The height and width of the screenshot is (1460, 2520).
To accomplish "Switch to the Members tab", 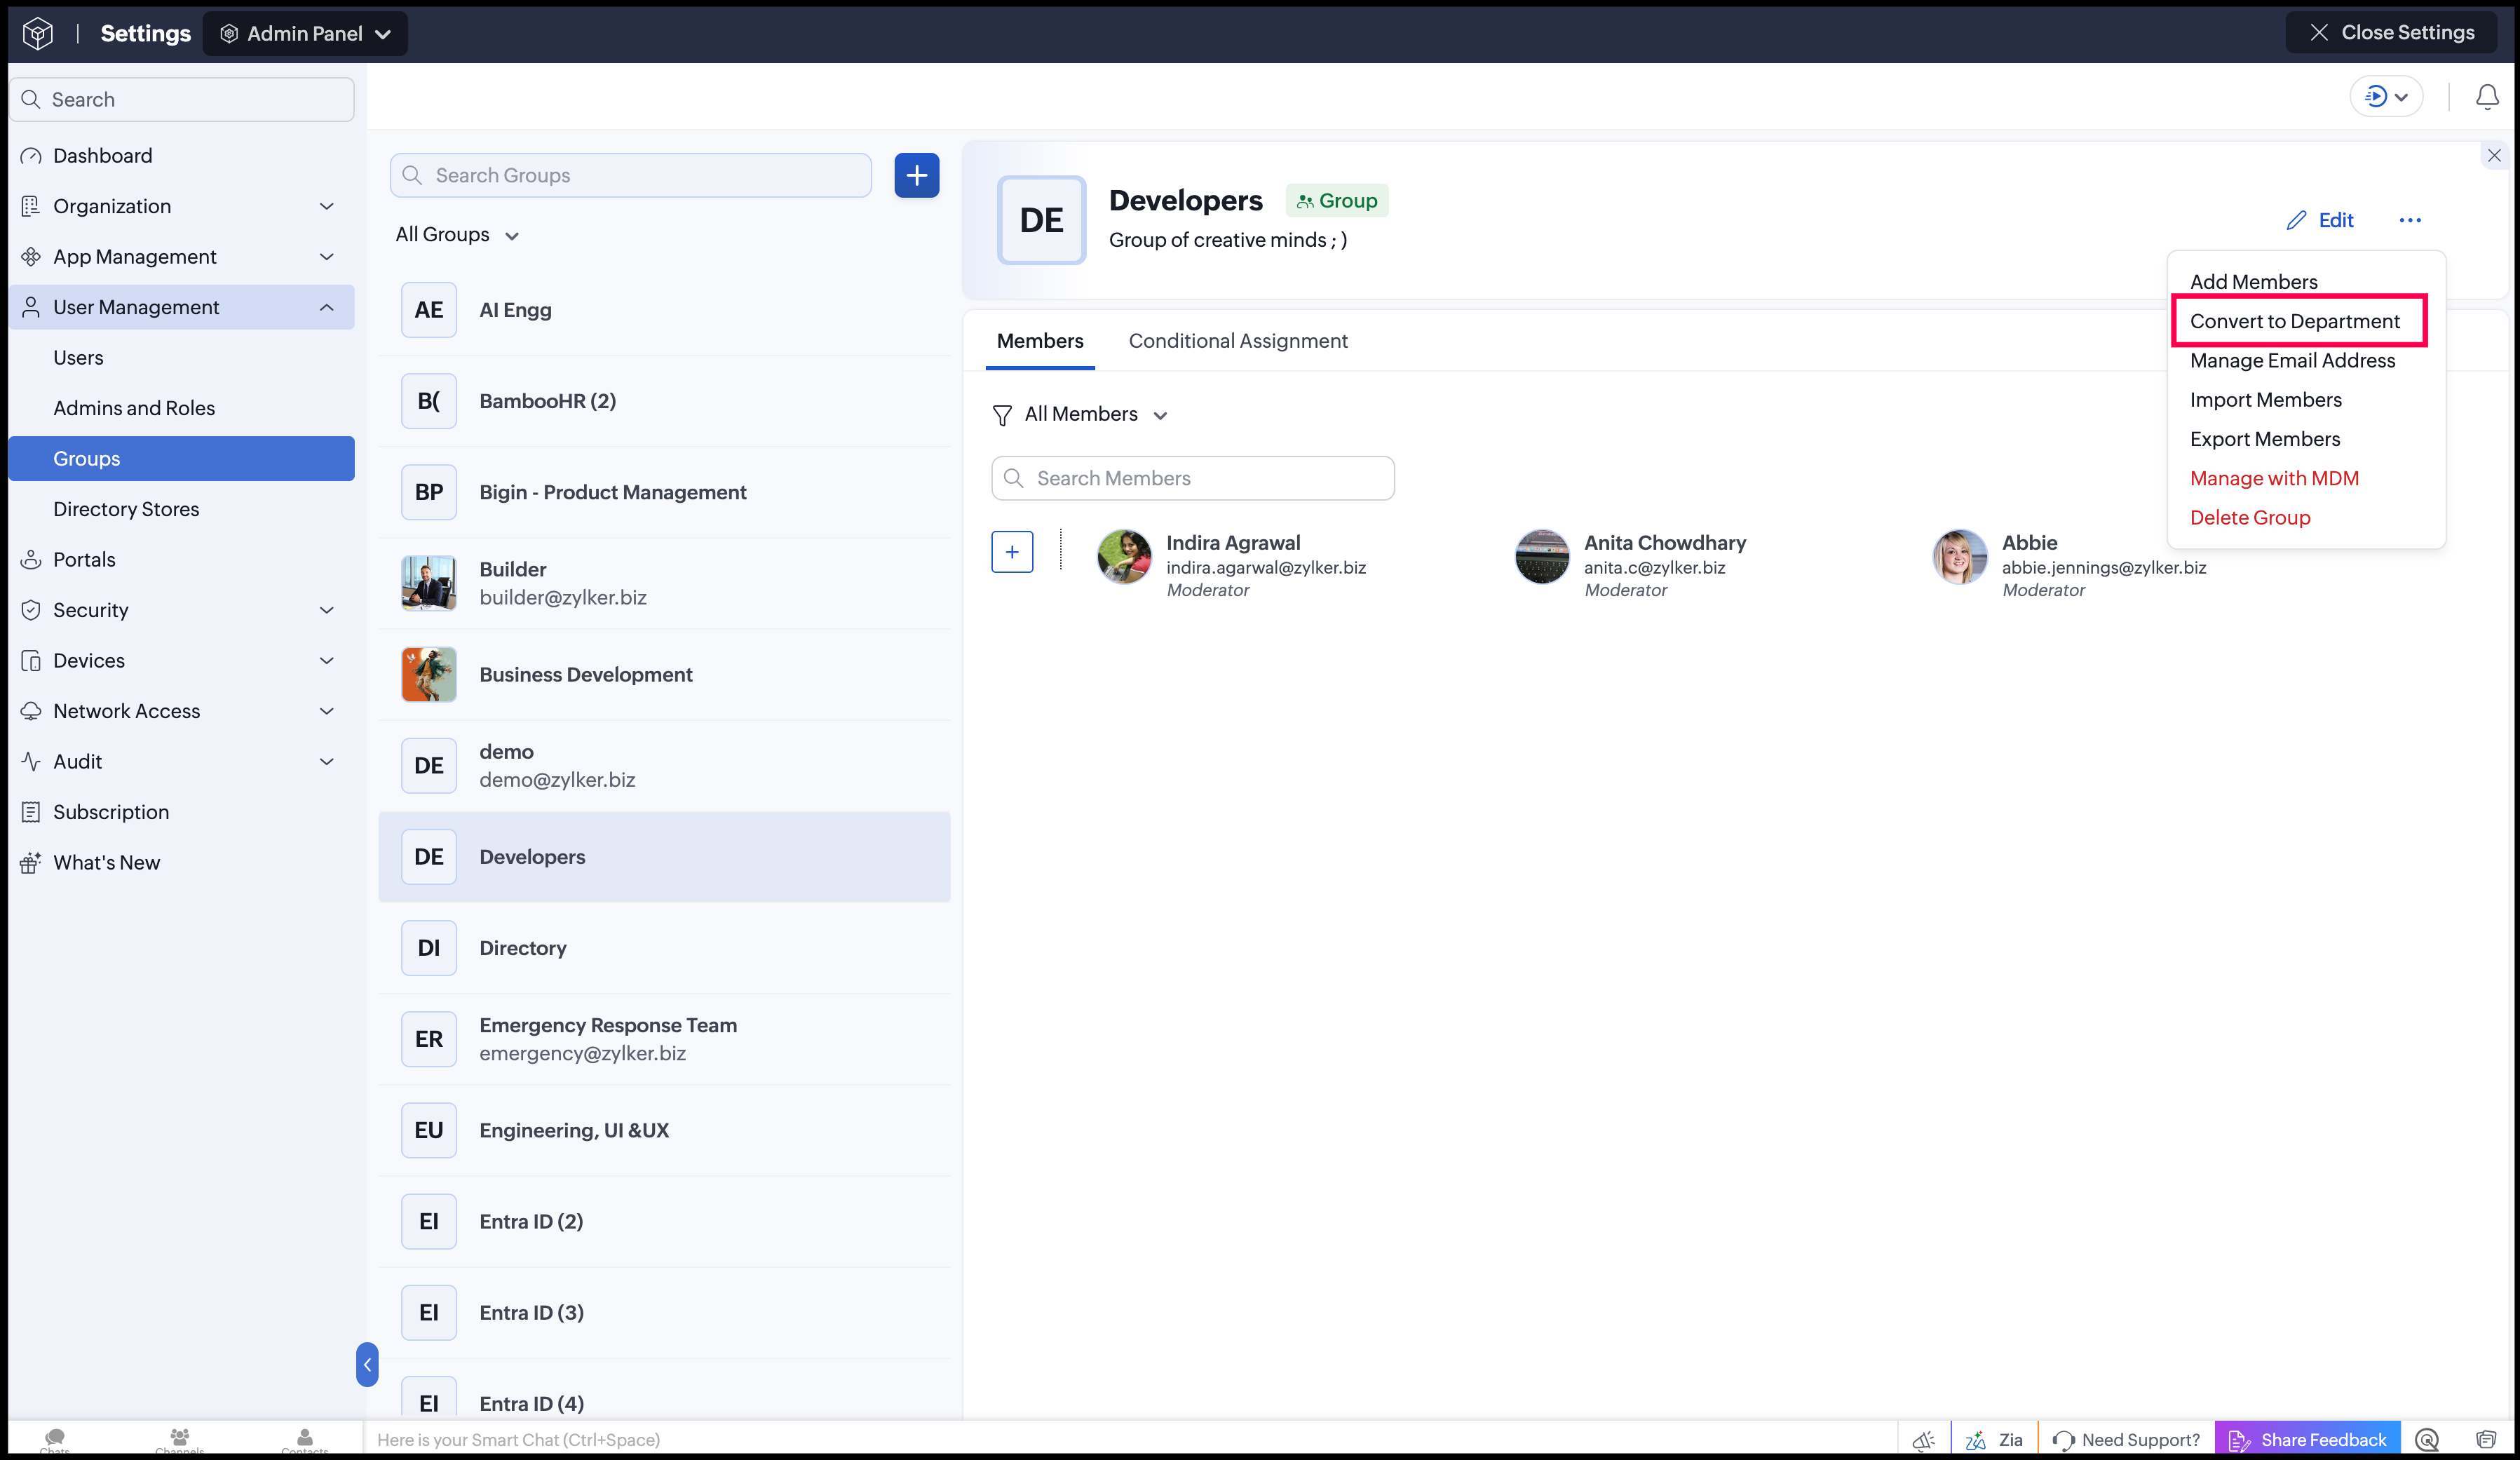I will (1040, 341).
